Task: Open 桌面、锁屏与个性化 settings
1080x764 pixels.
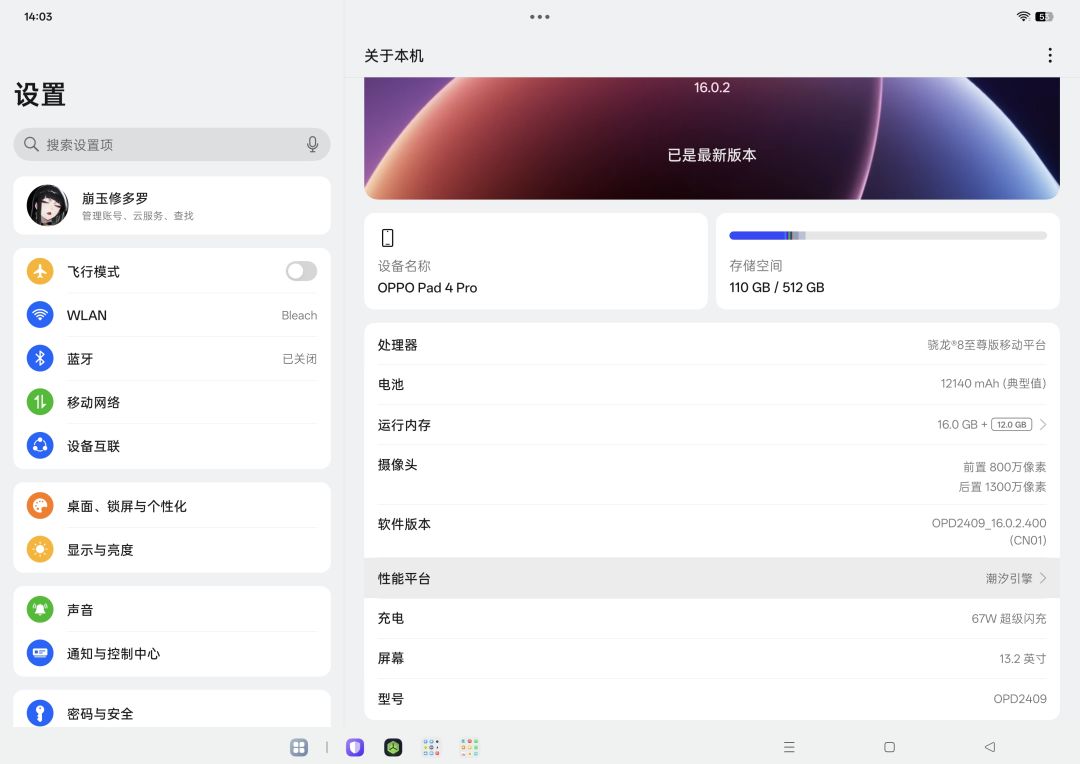Action: coord(172,506)
